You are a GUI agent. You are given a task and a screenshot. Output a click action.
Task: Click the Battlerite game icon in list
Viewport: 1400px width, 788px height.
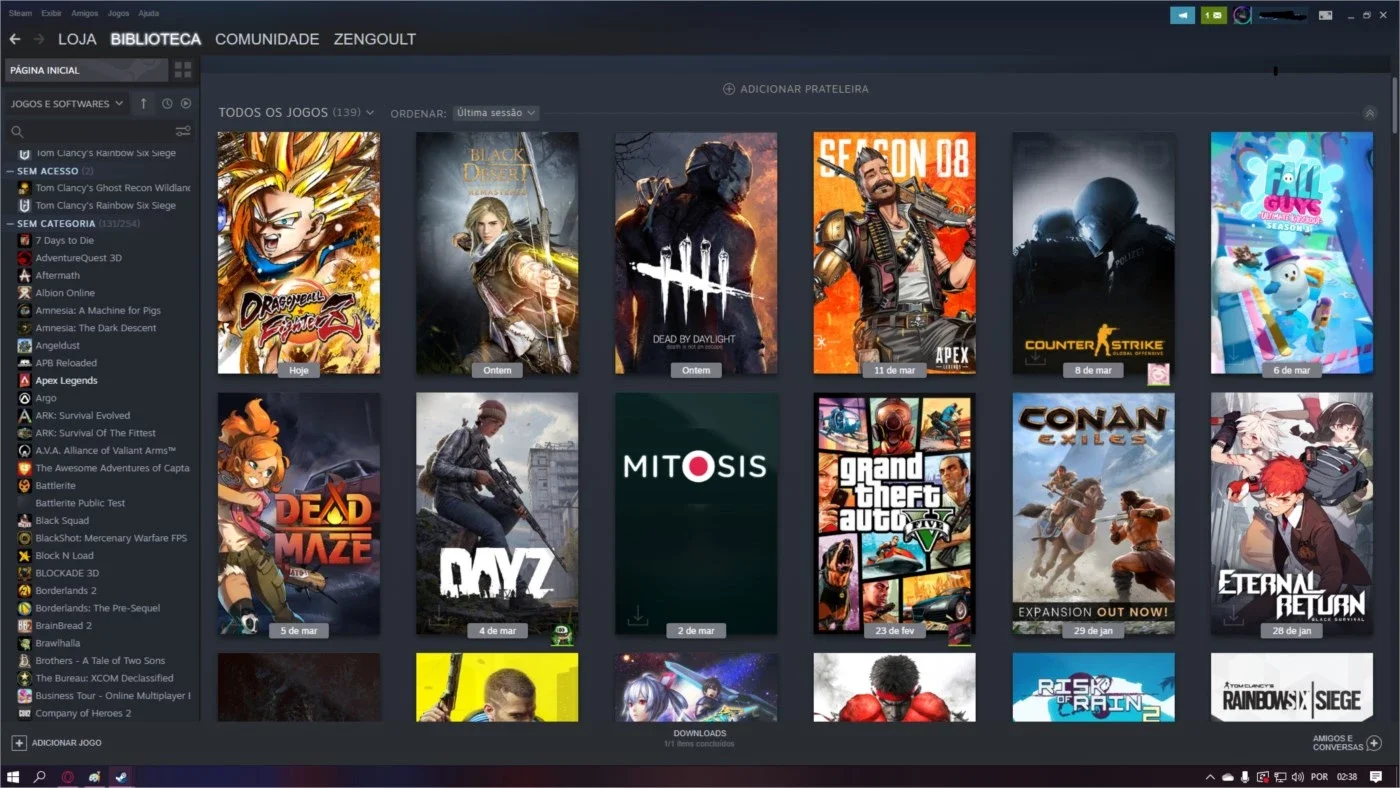(x=25, y=485)
